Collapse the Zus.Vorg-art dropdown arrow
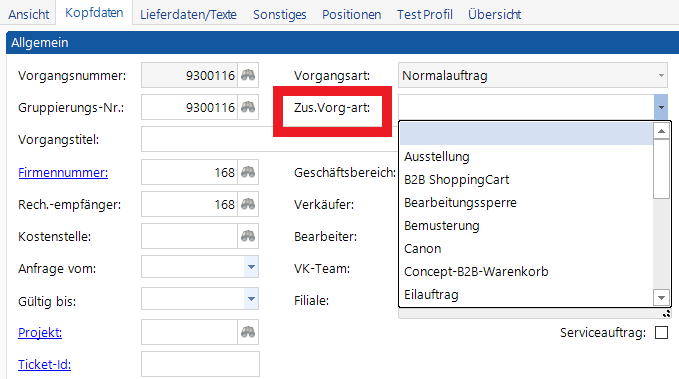The image size is (679, 379). click(661, 107)
